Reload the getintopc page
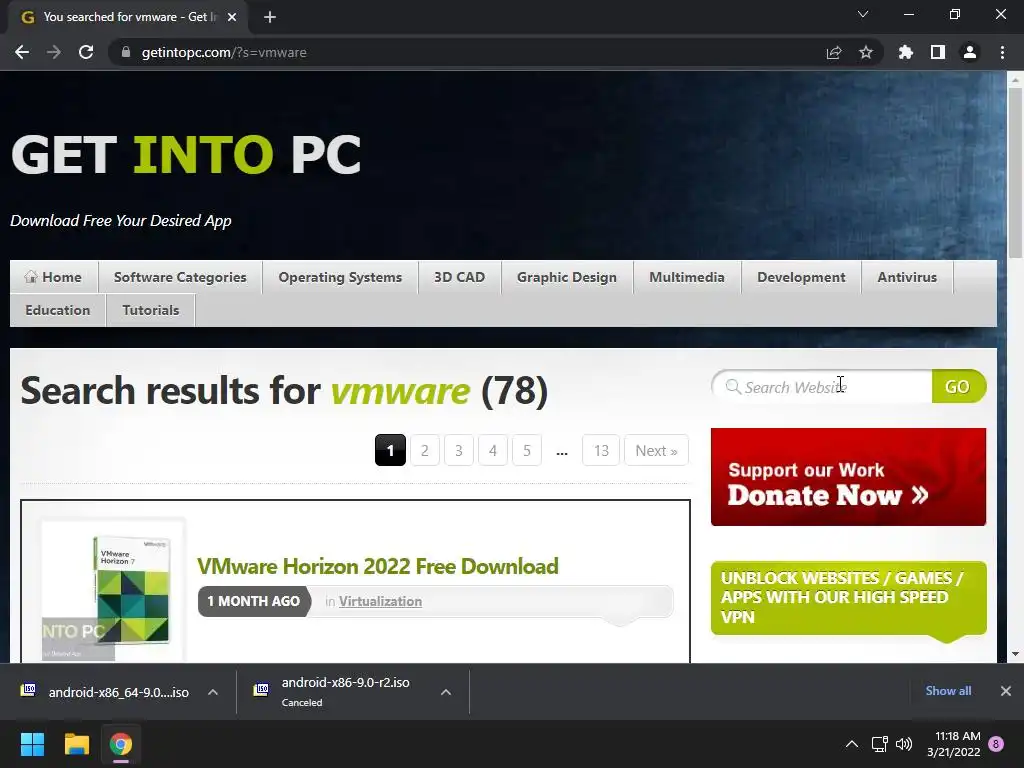The height and width of the screenshot is (768, 1024). coord(86,52)
